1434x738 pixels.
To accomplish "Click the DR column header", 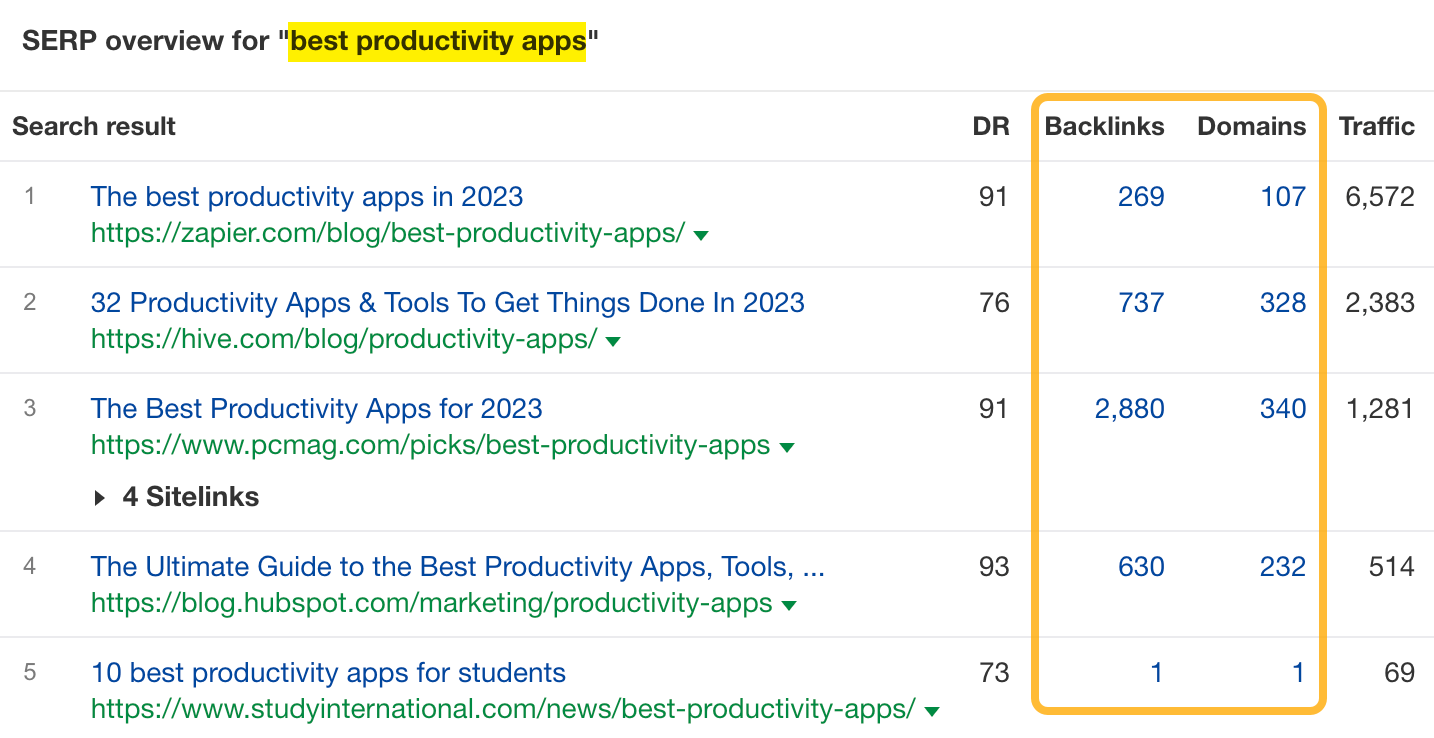I will tap(991, 126).
